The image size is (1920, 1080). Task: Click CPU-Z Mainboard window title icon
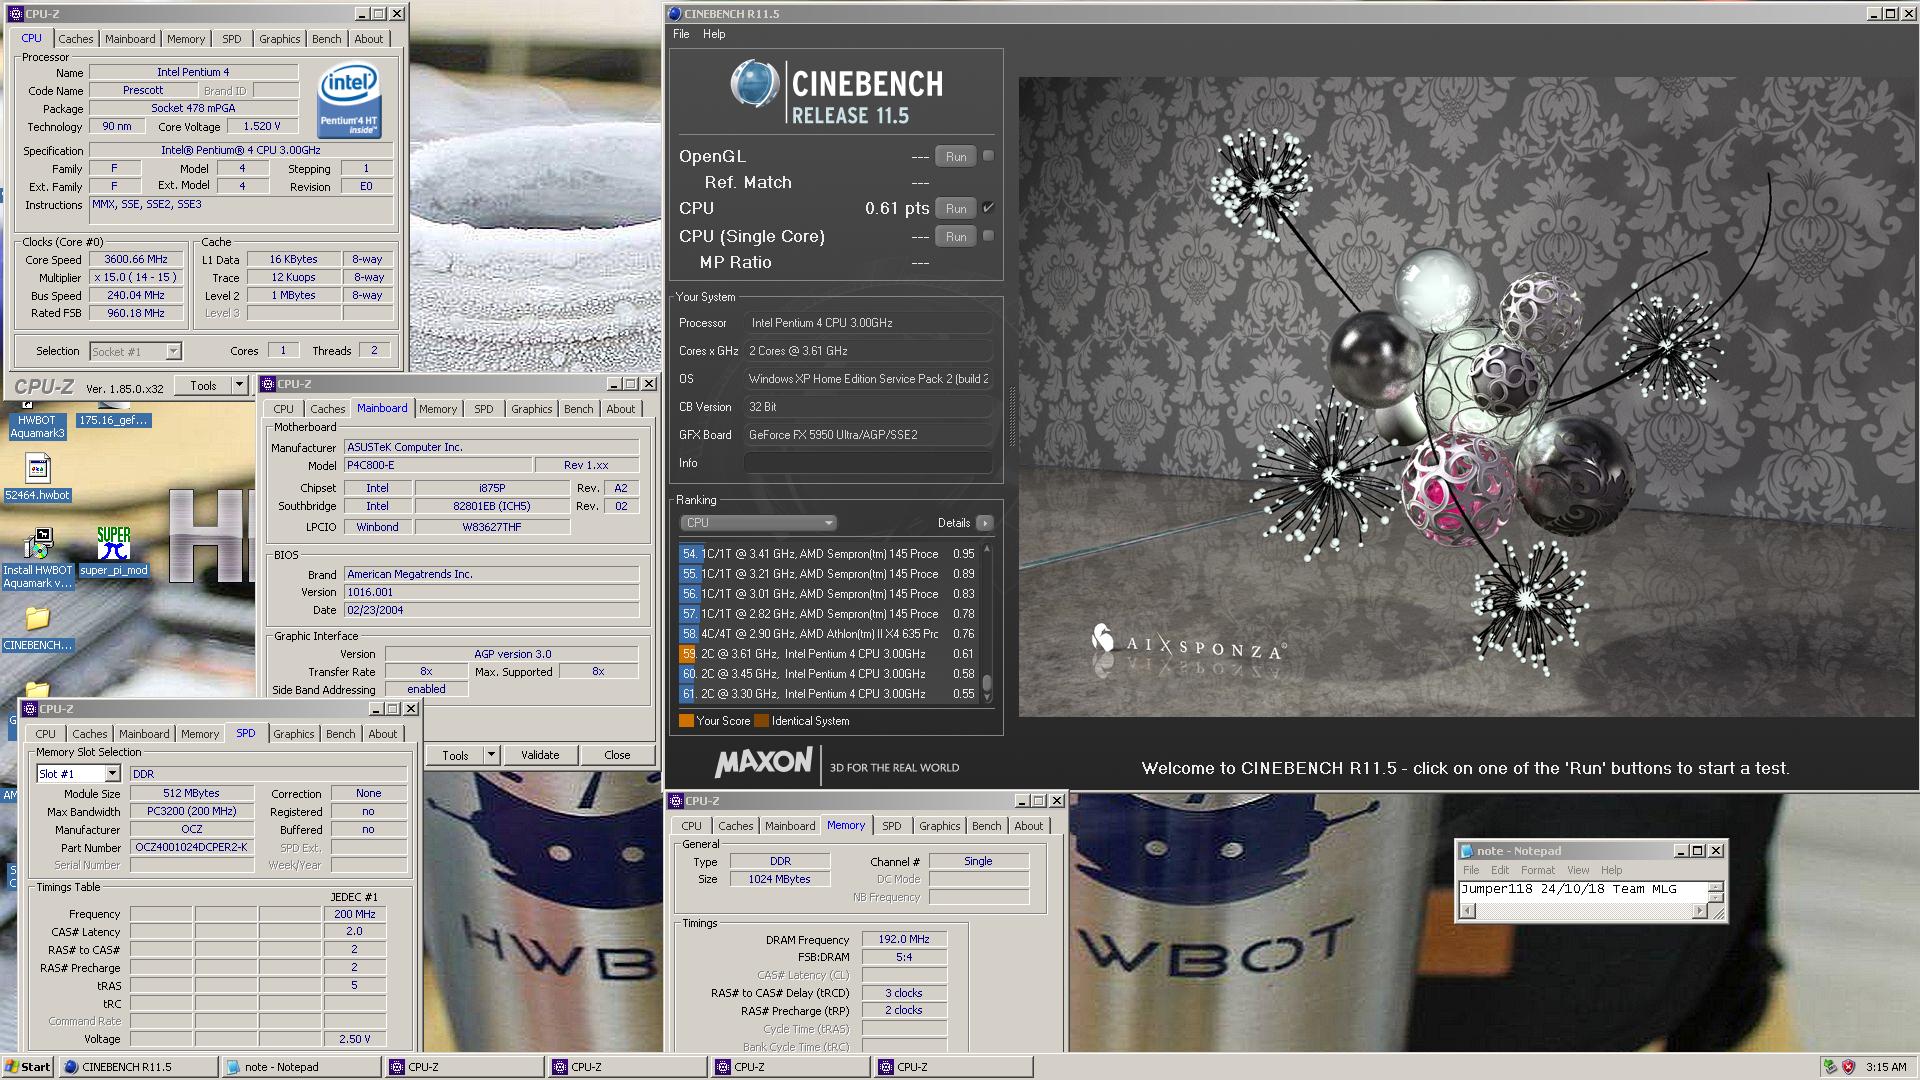[x=268, y=384]
